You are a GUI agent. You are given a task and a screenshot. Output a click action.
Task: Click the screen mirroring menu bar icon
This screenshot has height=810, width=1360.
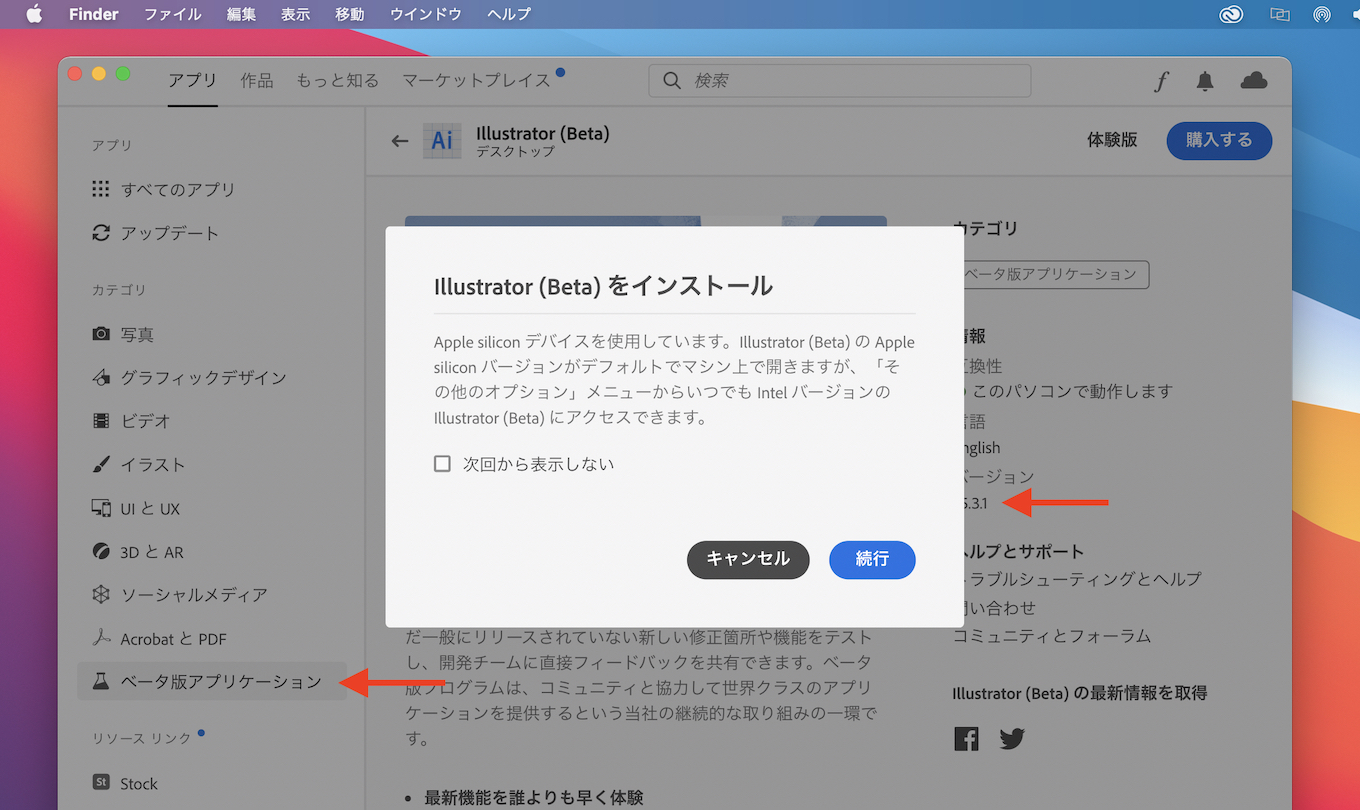click(x=1279, y=14)
